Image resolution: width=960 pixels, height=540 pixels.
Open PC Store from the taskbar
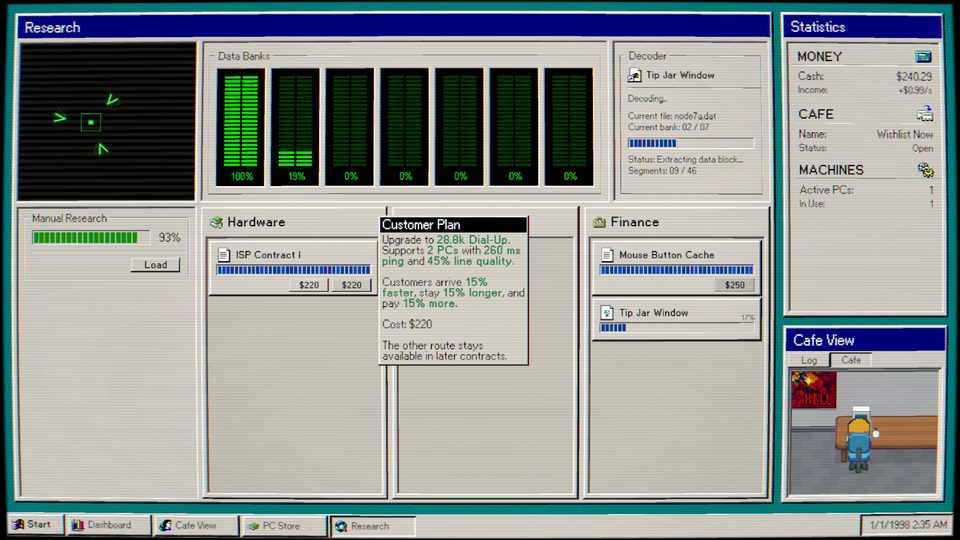[283, 525]
